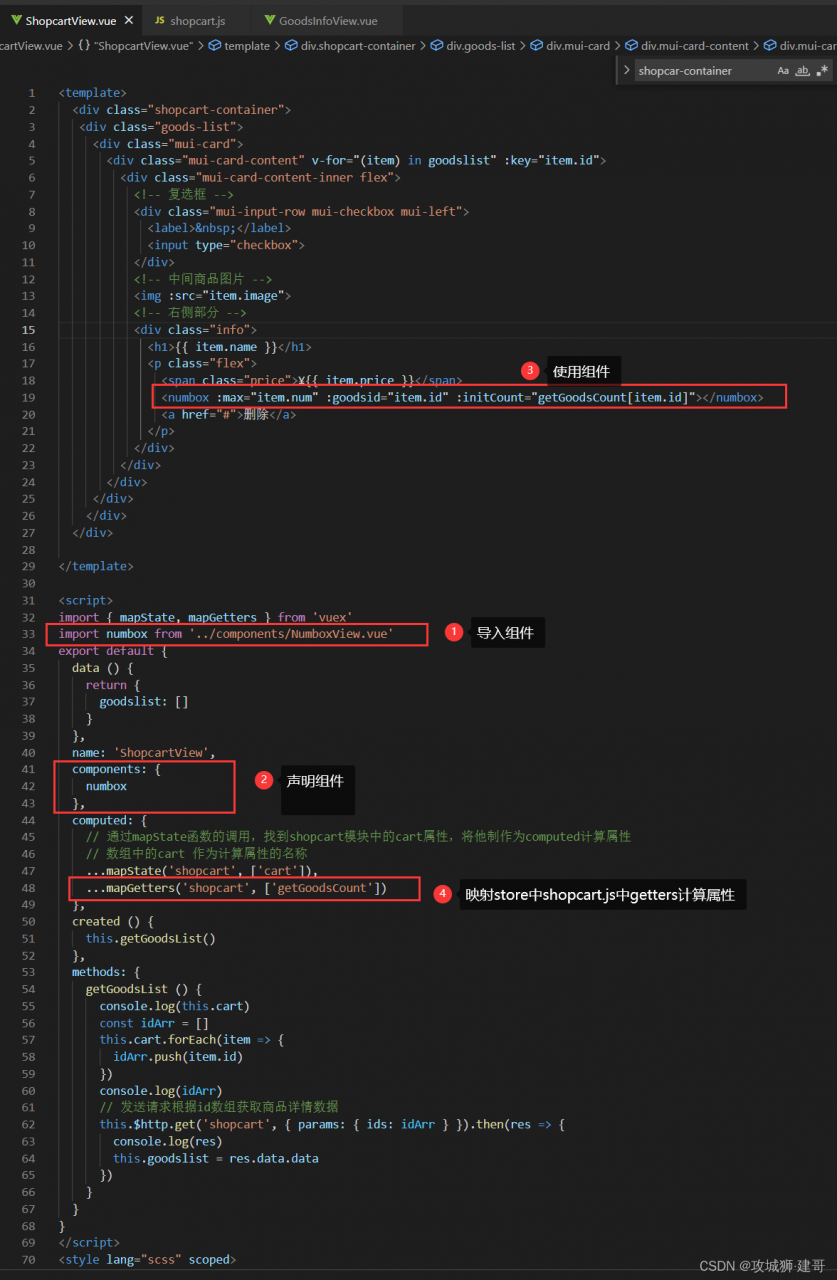The height and width of the screenshot is (1280, 837).
Task: Click line number 1 in the gutter
Action: pos(33,93)
